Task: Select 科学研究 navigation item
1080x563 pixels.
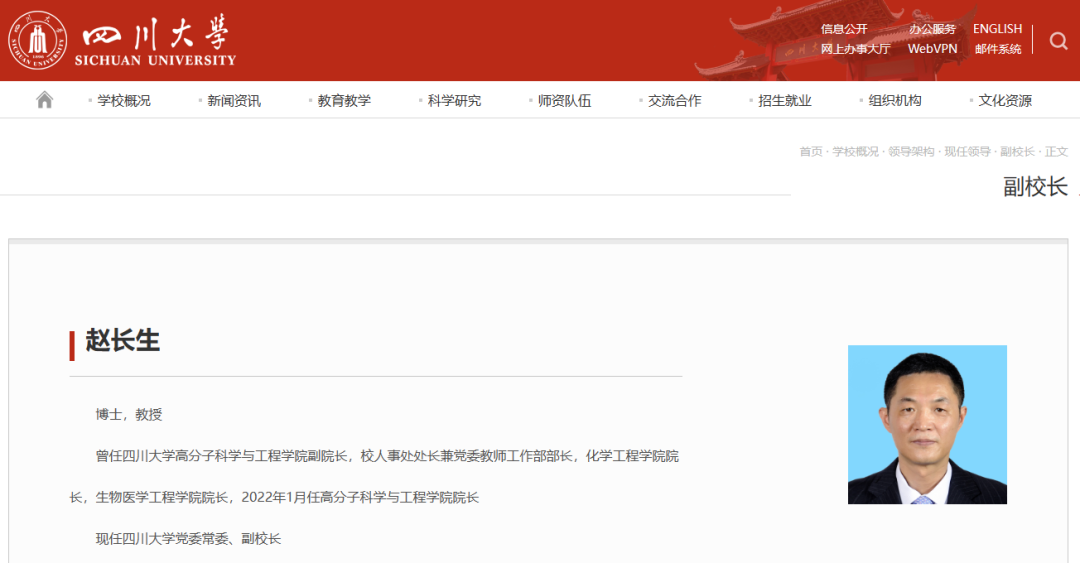Action: [454, 101]
